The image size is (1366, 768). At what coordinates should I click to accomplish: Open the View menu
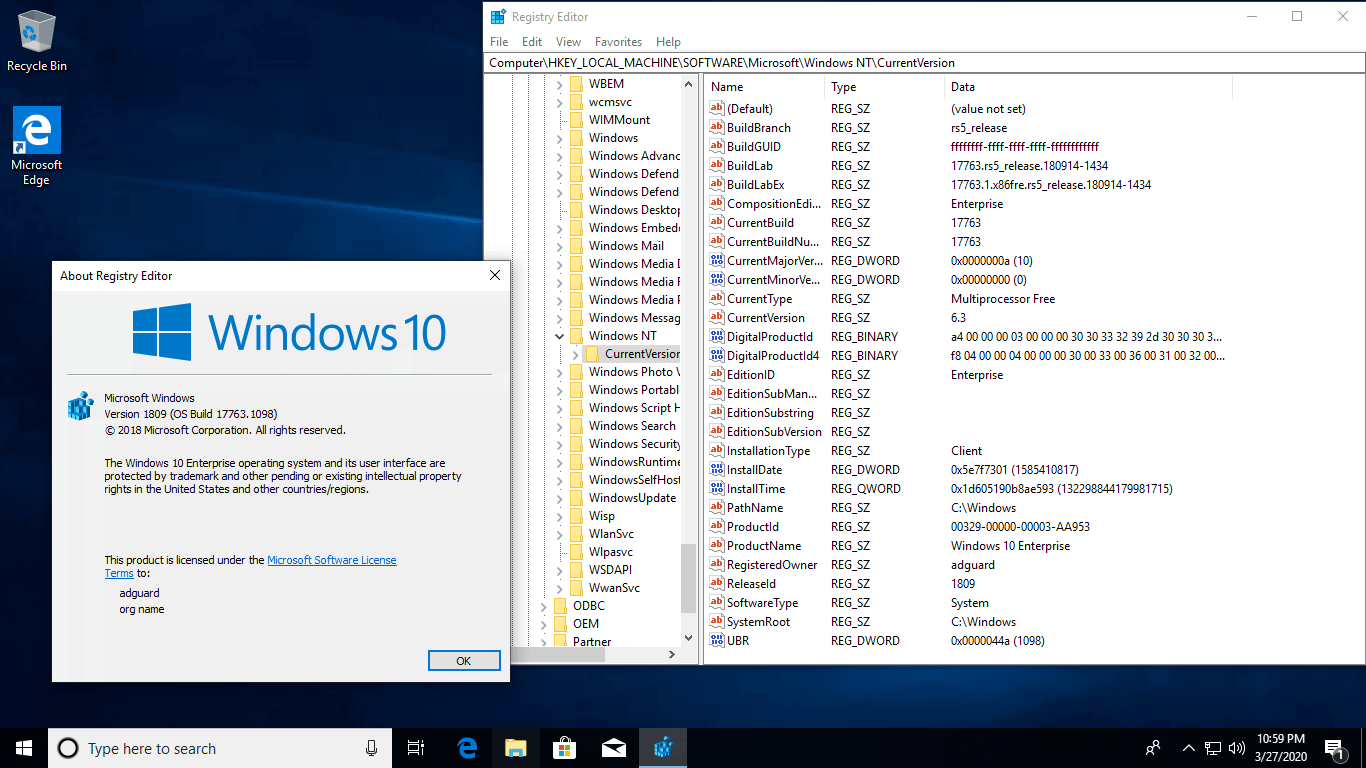click(568, 42)
